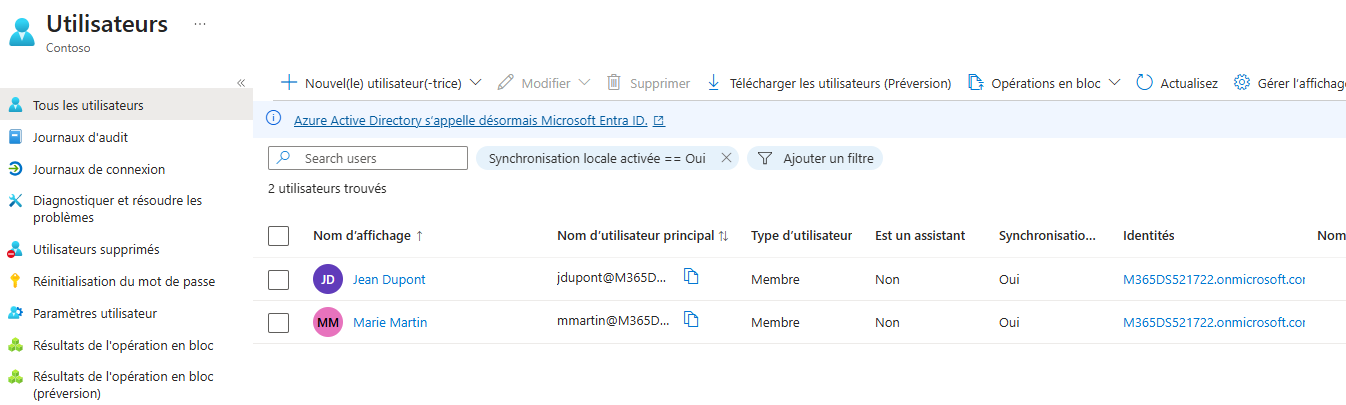Tick the checkbox for Jean Dupont

[279, 280]
